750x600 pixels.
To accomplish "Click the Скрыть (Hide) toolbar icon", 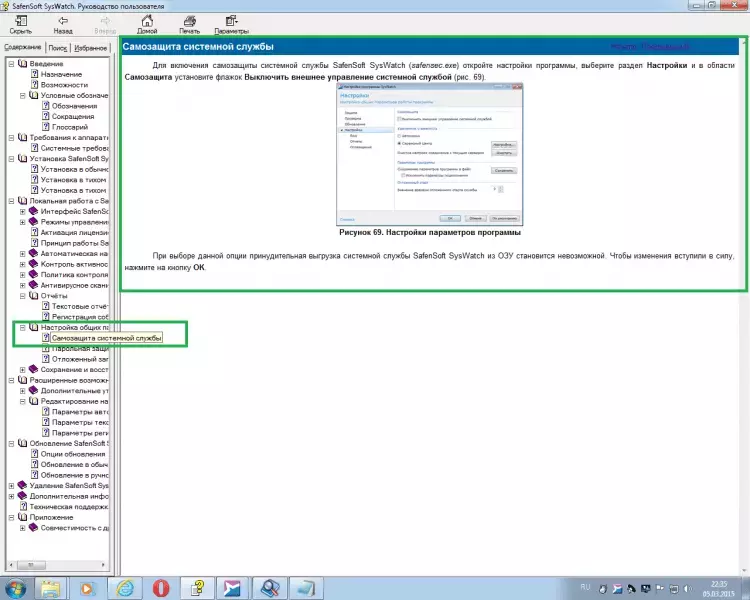I will (x=21, y=24).
